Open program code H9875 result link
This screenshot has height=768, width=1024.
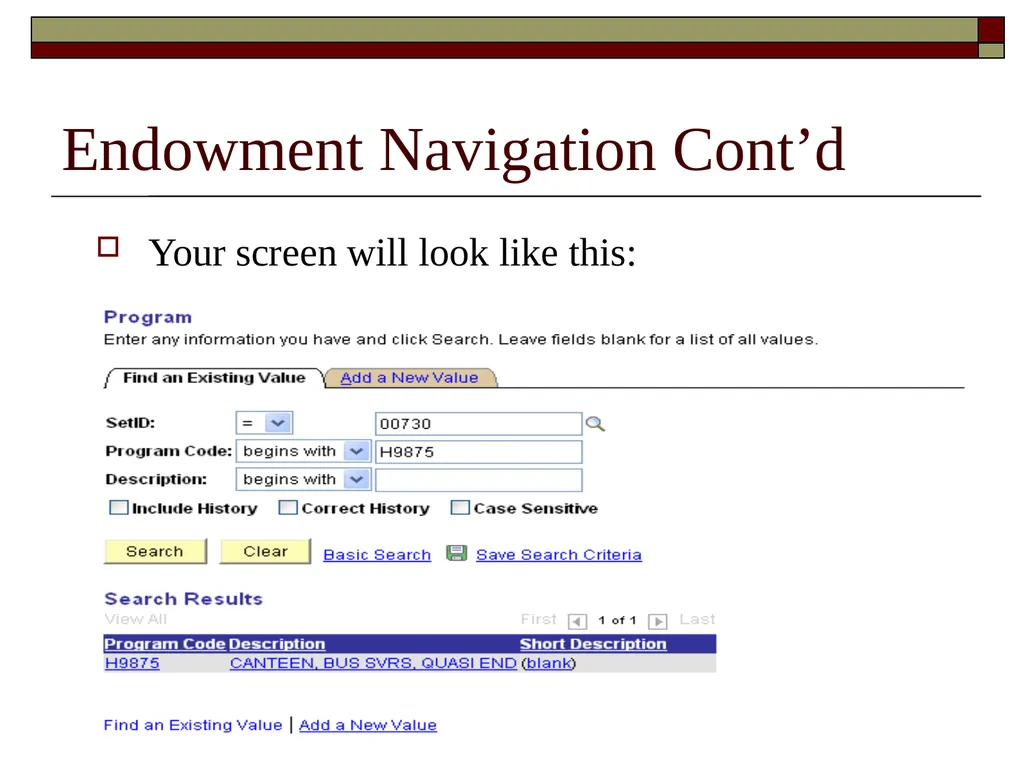click(x=132, y=663)
